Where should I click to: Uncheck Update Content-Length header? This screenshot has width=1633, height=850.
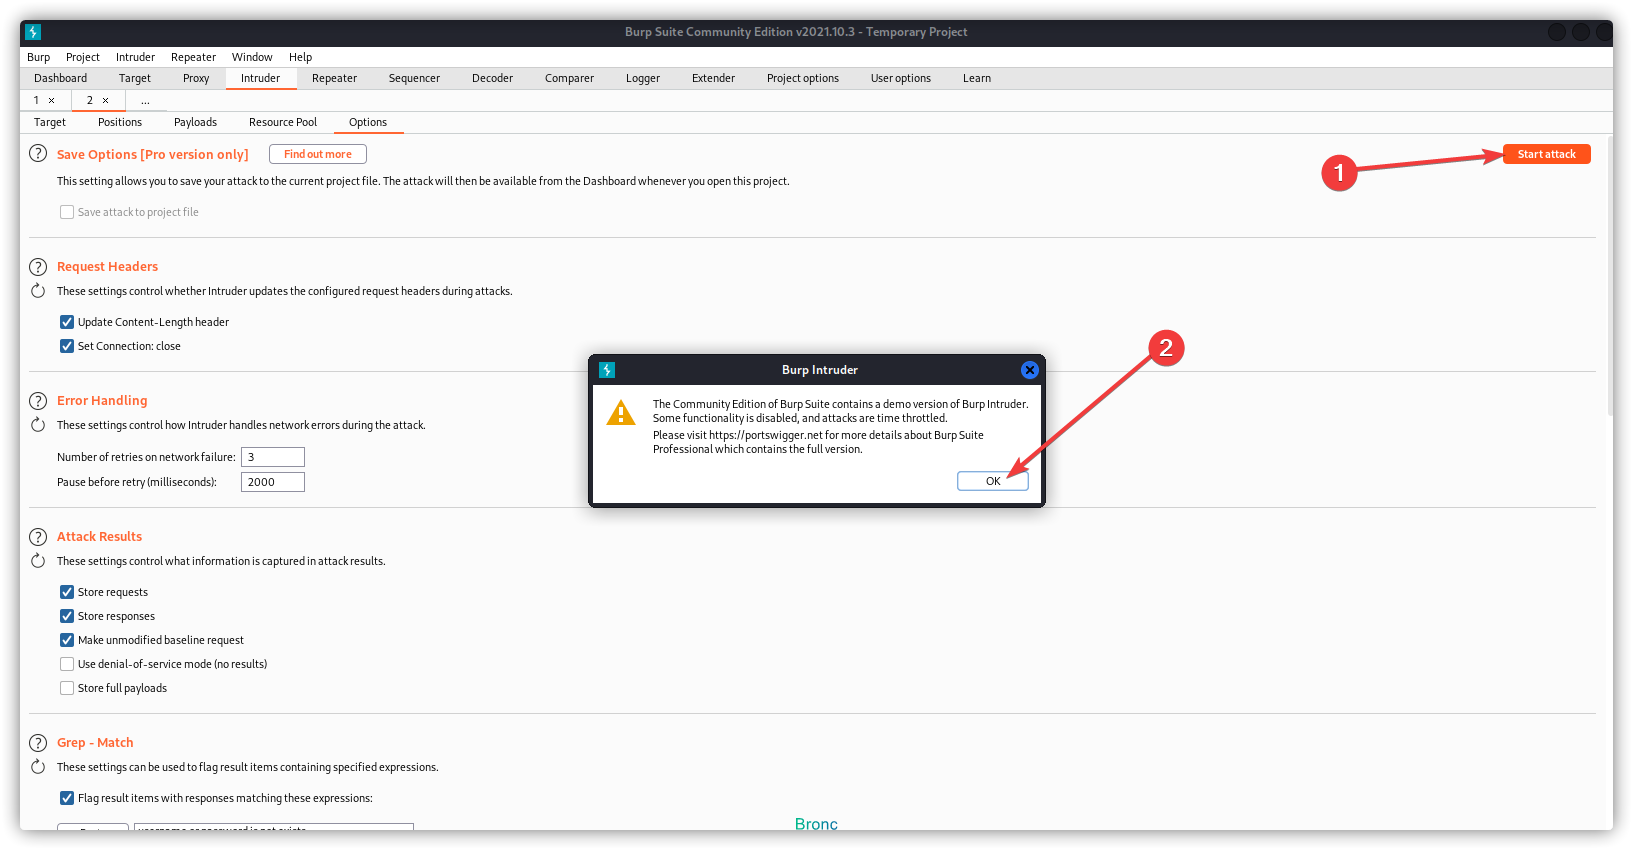click(67, 322)
